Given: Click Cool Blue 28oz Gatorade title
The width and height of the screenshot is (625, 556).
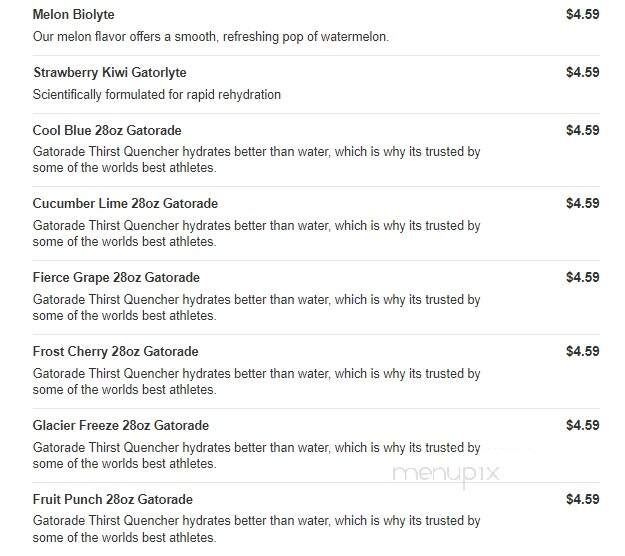Looking at the screenshot, I should [107, 130].
